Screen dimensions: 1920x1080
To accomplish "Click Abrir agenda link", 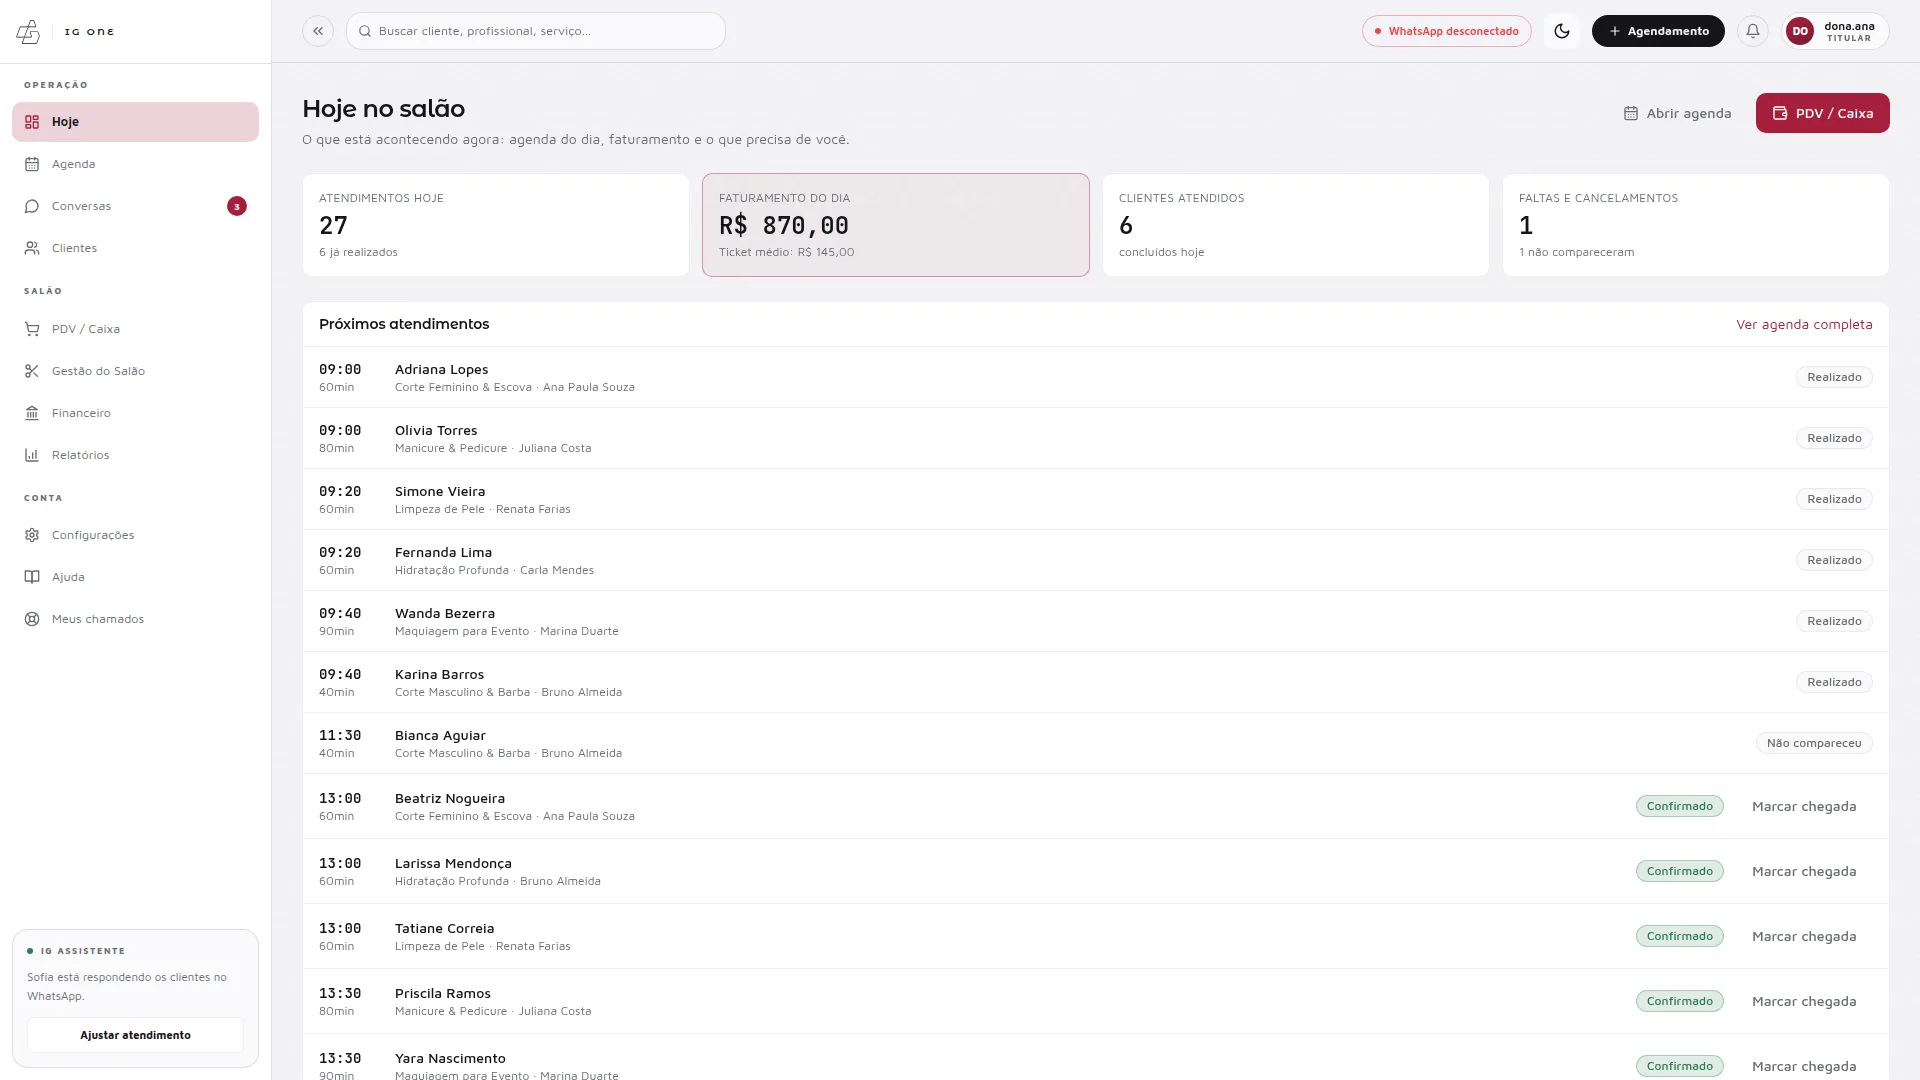I will [x=1677, y=113].
